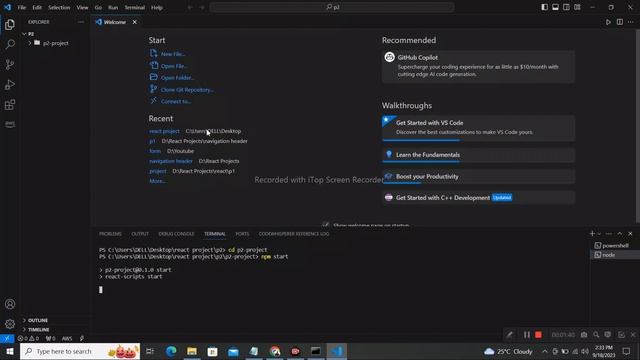Open the Edit menu
This screenshot has height=360, width=640.
click(x=37, y=7)
